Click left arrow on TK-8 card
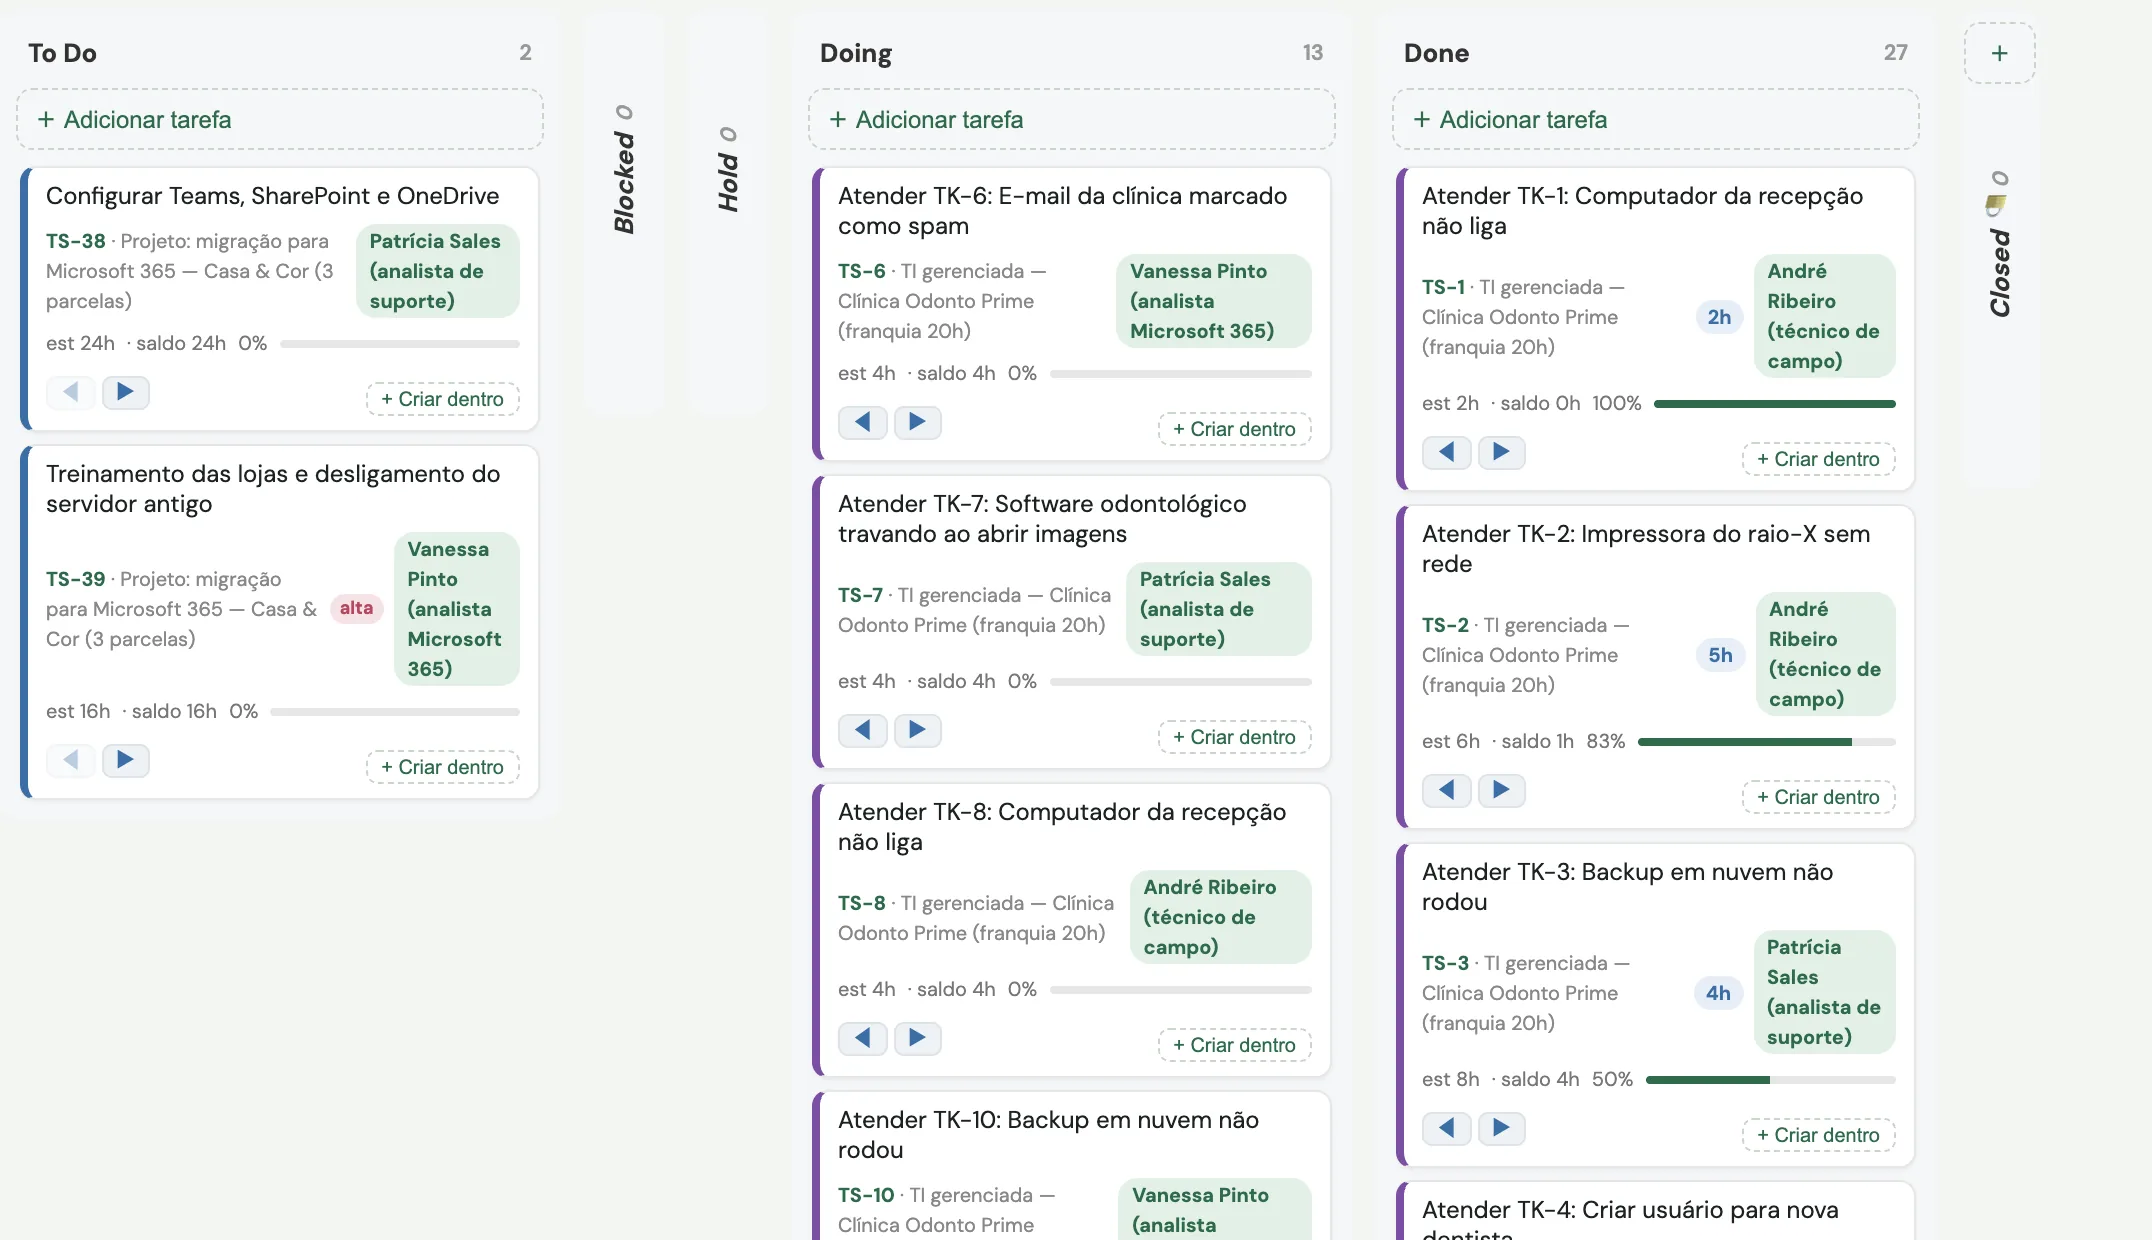The width and height of the screenshot is (2152, 1240). tap(863, 1038)
